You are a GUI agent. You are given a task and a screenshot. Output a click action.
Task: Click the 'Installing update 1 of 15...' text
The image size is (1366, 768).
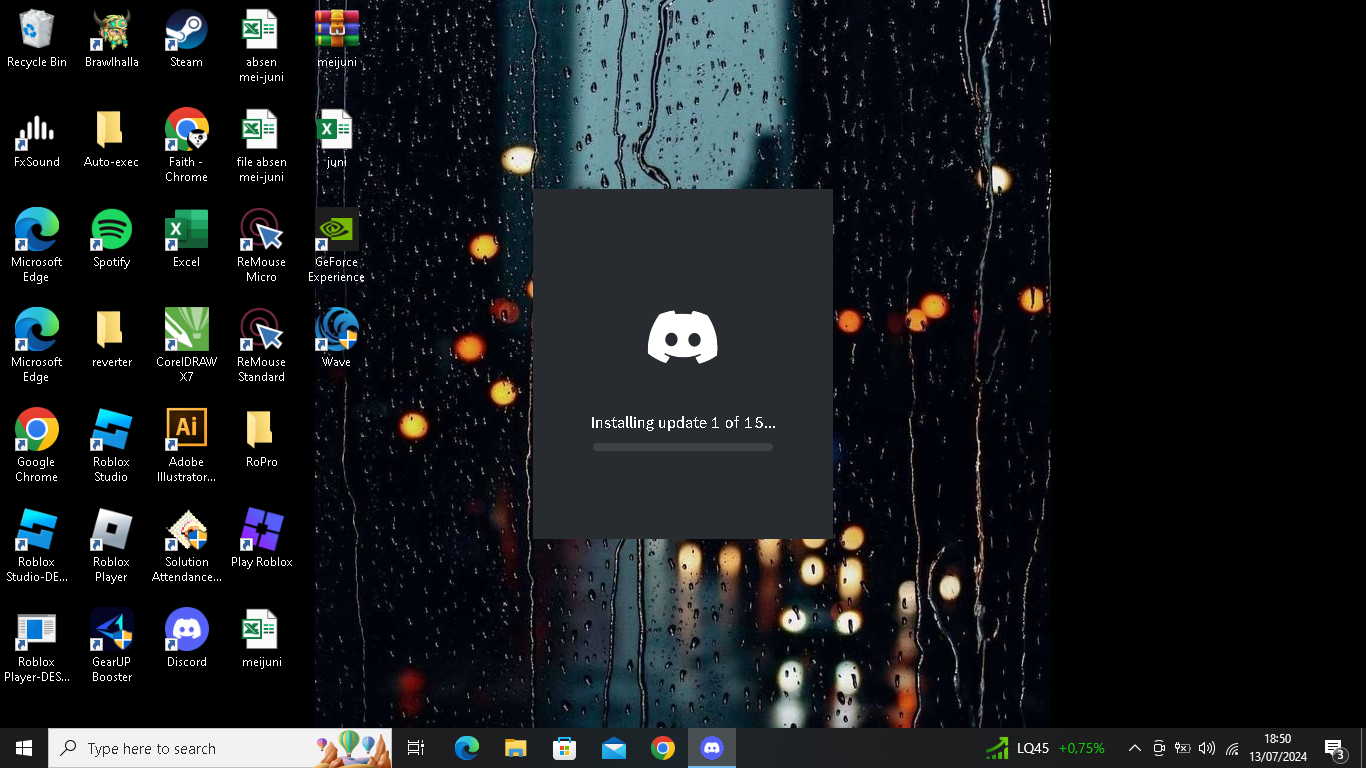[x=683, y=423]
